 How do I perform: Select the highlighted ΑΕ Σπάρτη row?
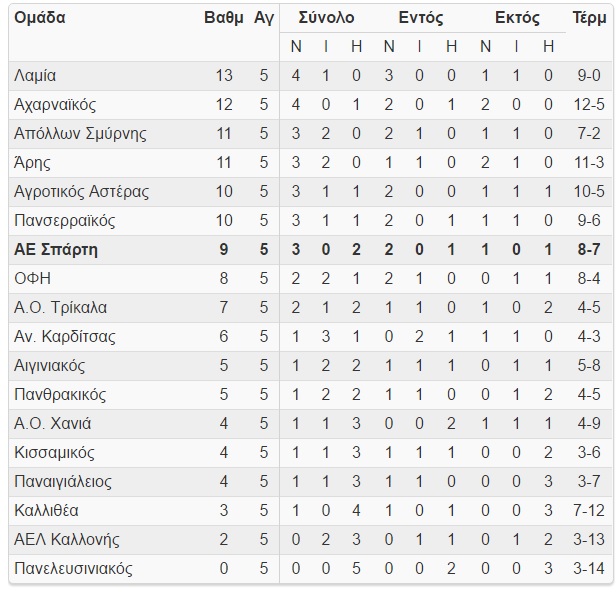311,250
